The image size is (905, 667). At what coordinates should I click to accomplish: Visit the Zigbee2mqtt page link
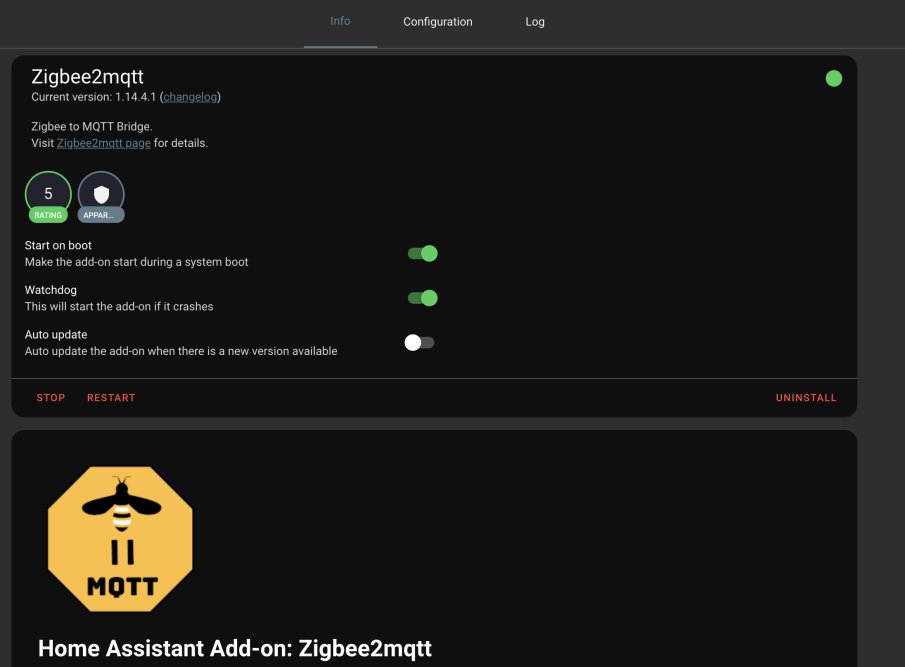(x=103, y=143)
